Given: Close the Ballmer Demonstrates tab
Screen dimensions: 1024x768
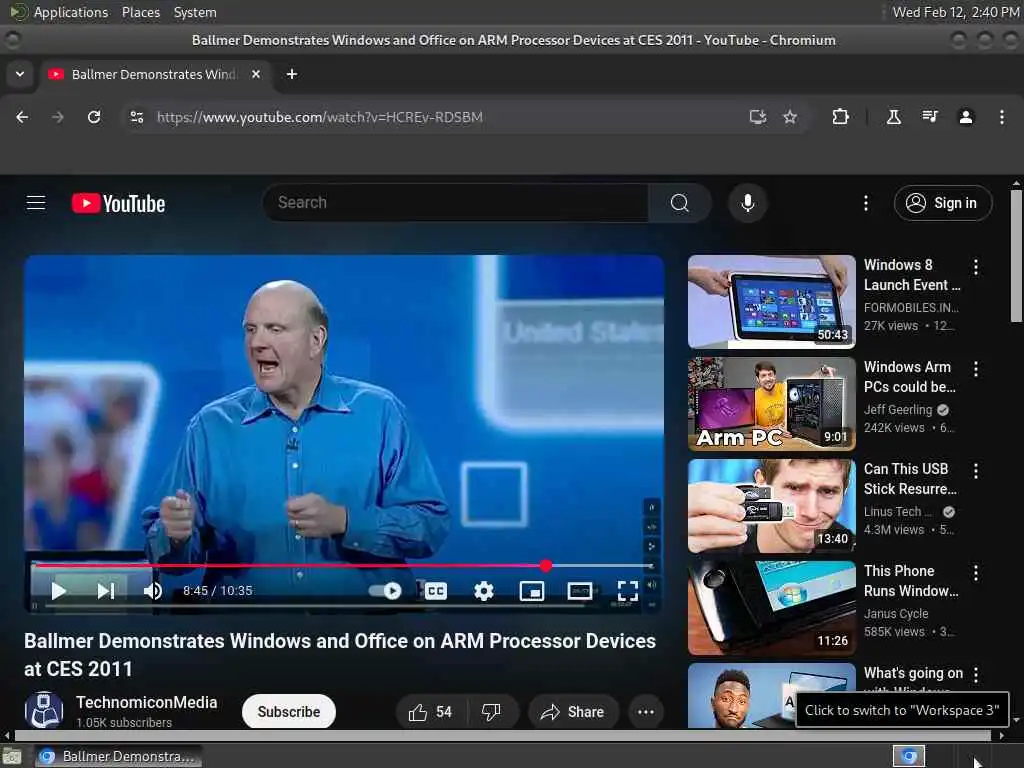Looking at the screenshot, I should (x=256, y=74).
